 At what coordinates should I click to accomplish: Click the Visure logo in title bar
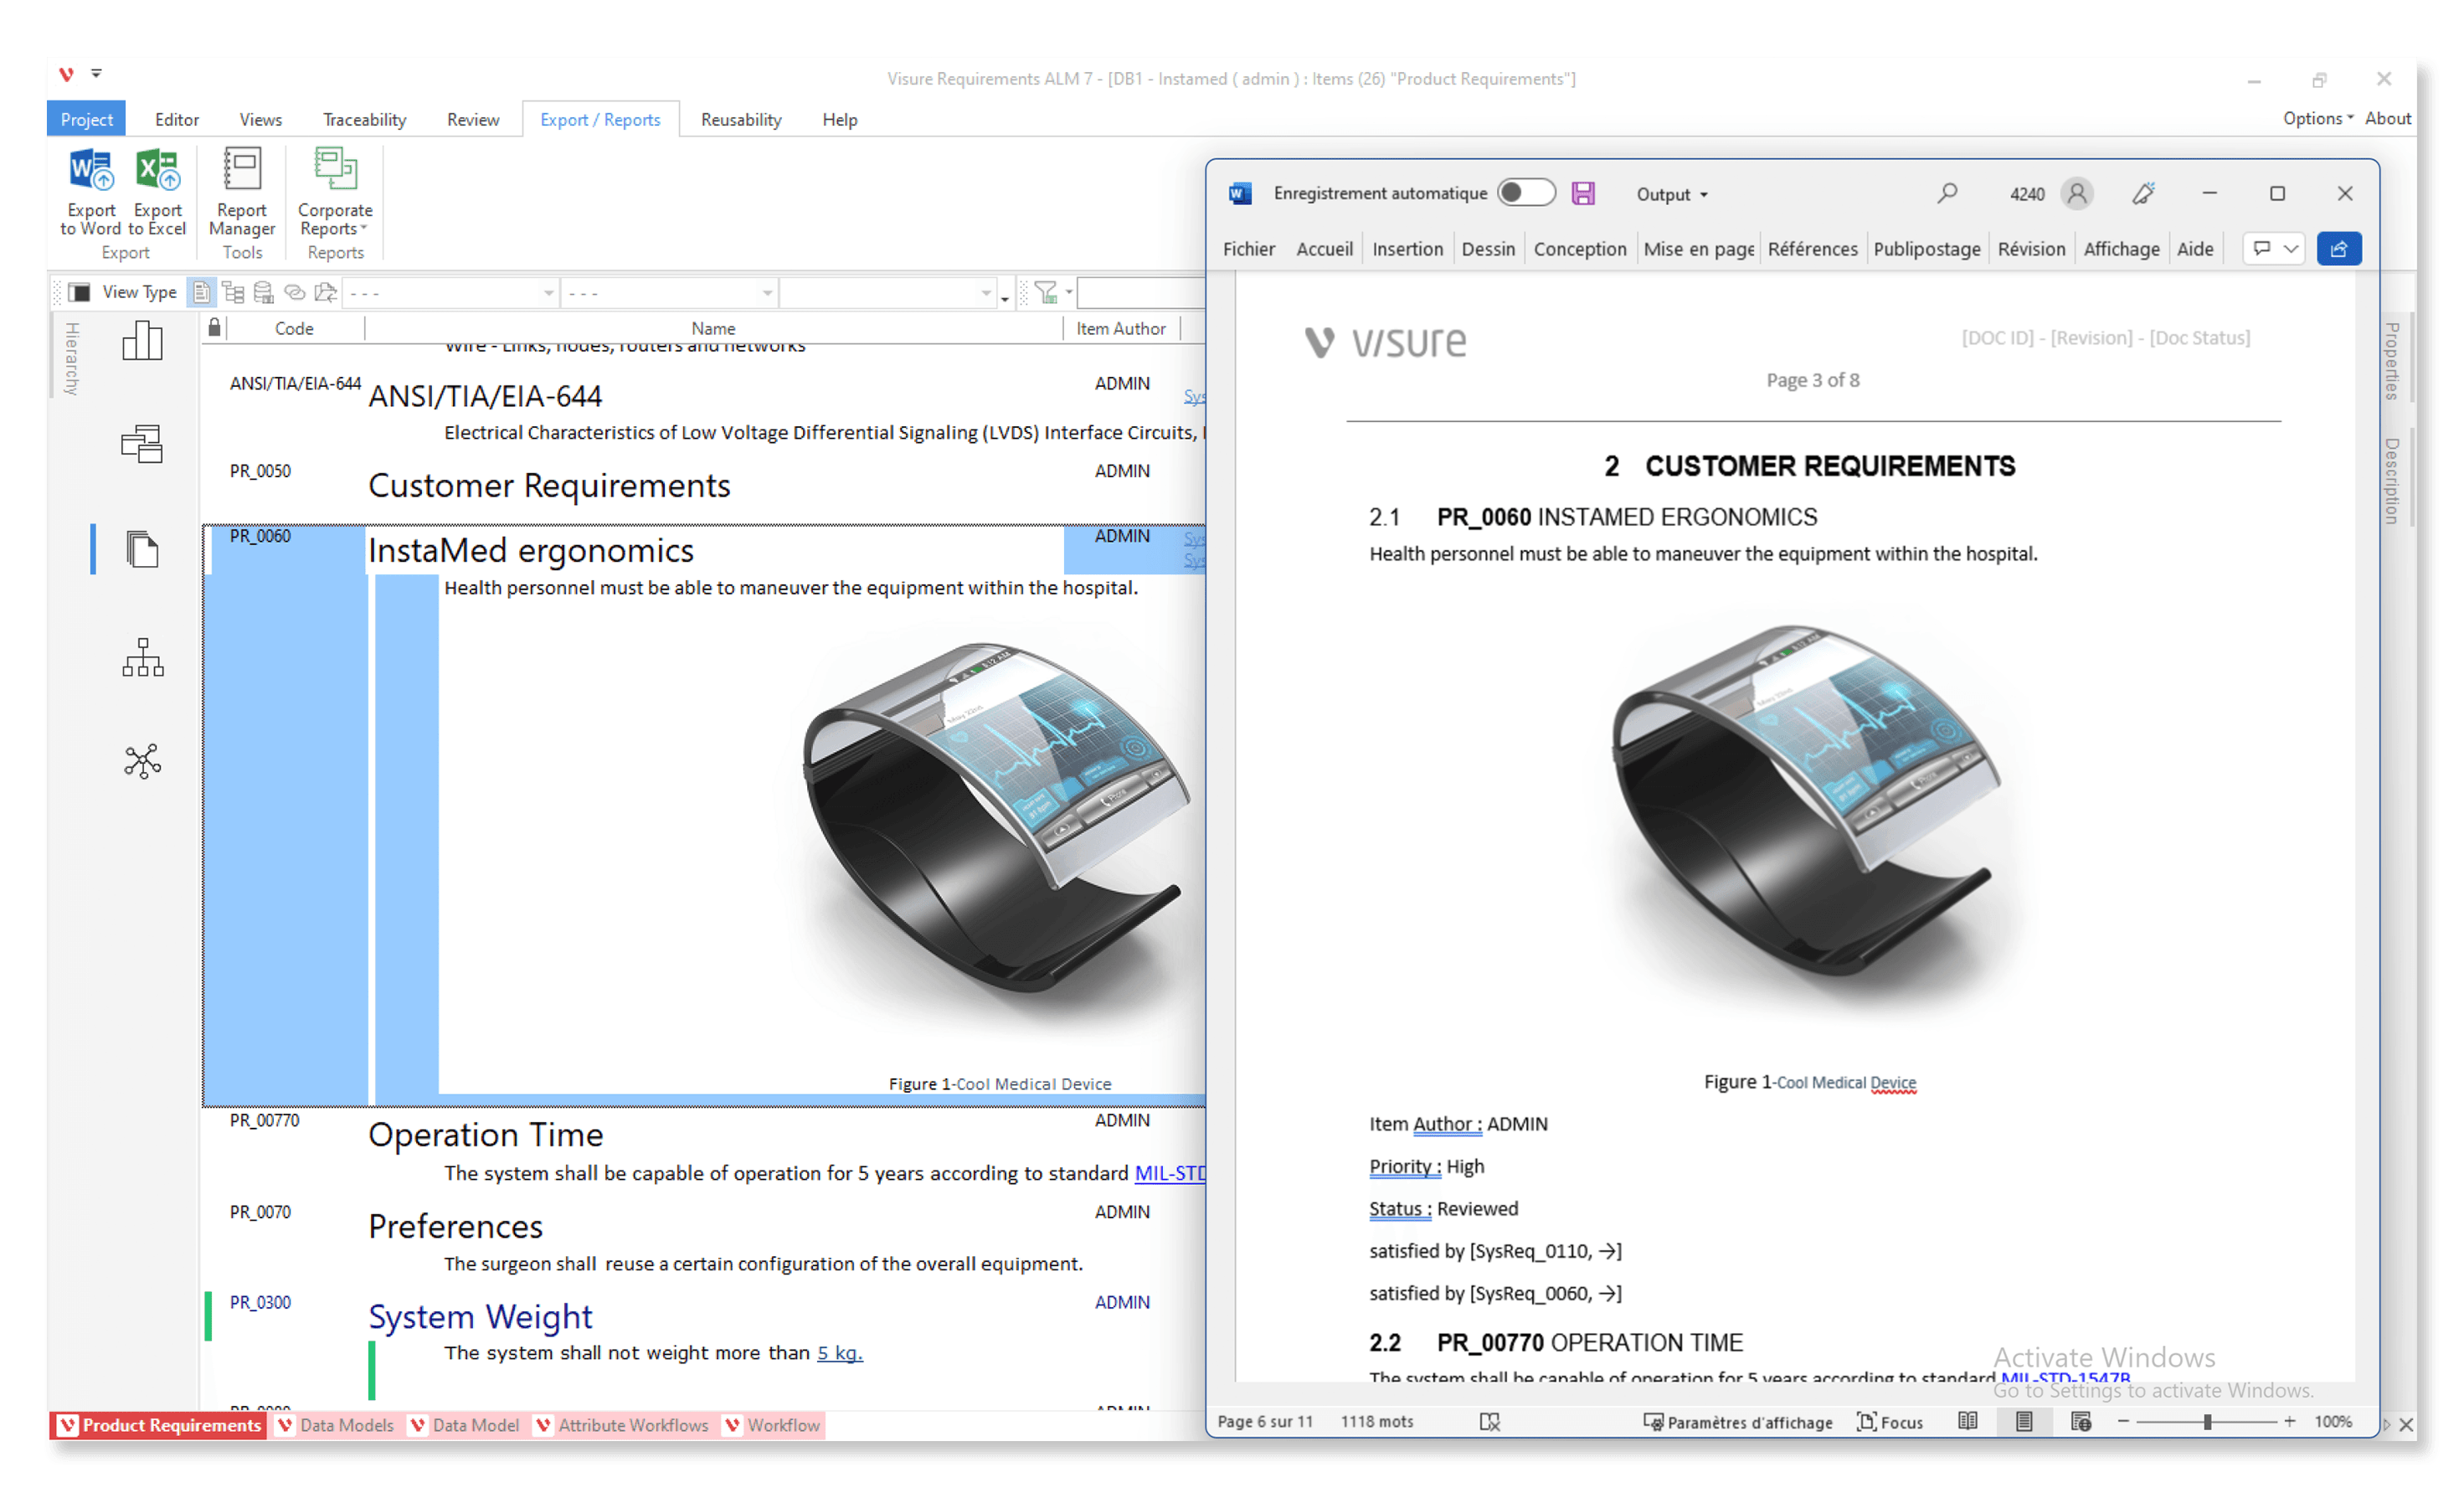coord(66,74)
